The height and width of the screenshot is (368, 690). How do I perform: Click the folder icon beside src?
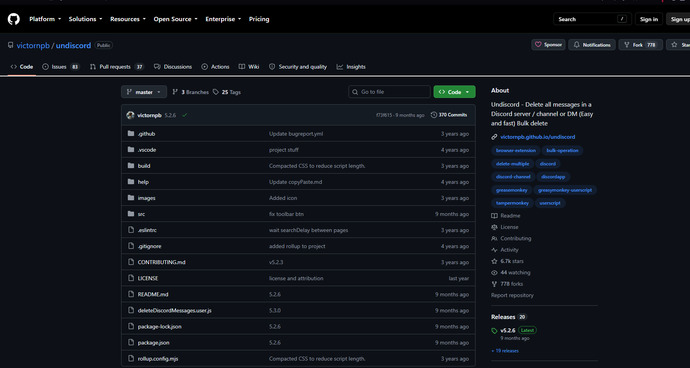[131, 214]
